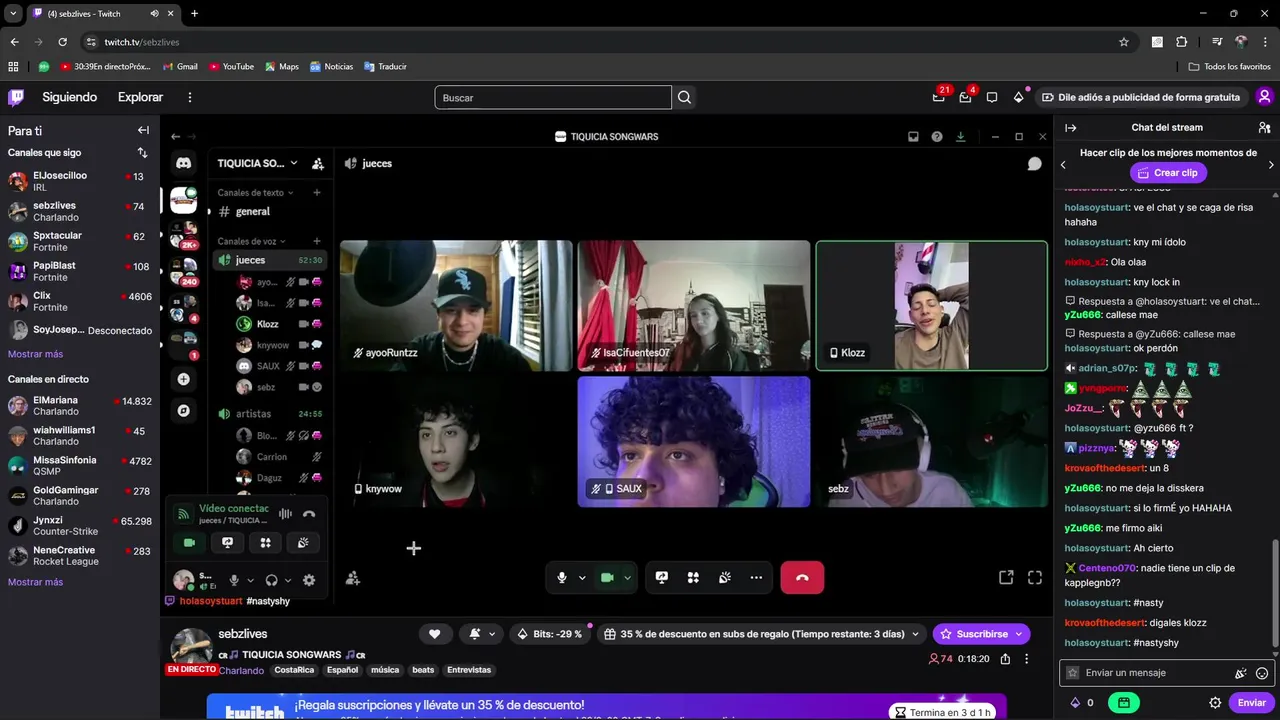The width and height of the screenshot is (1280, 720).
Task: Open Twitch notifications bell with badge 21
Action: click(939, 97)
